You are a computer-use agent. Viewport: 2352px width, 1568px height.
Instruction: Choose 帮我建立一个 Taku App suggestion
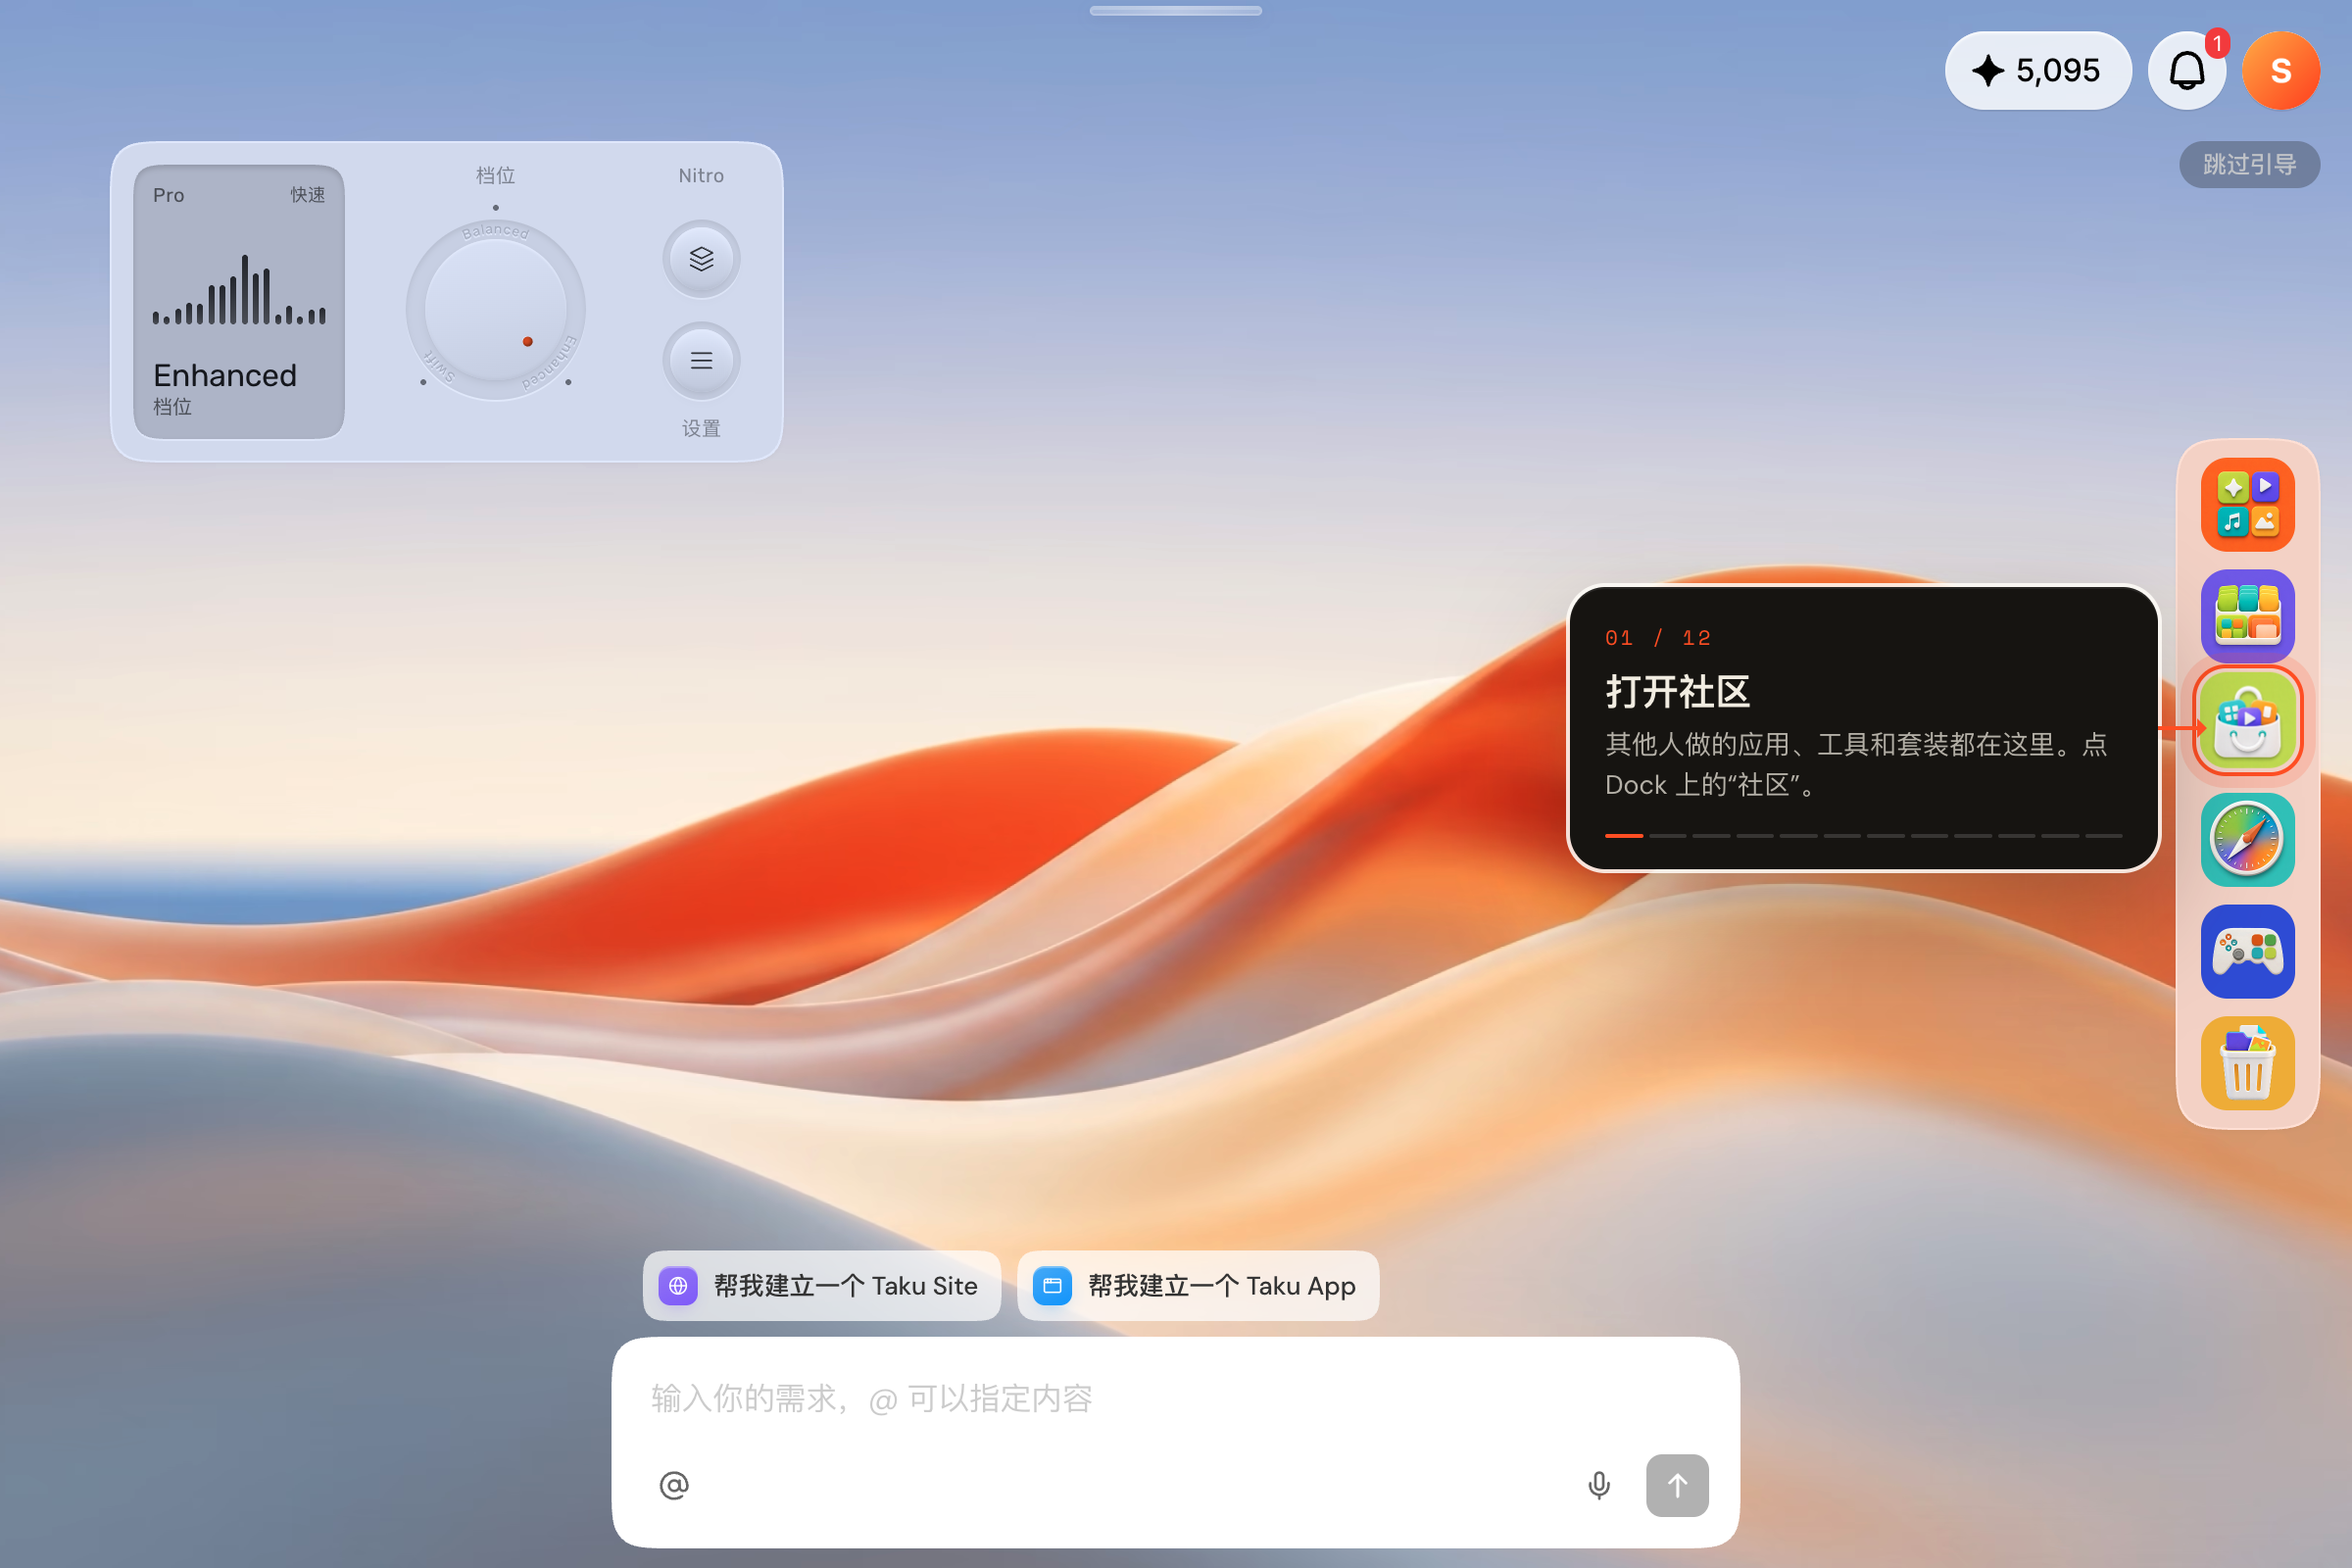click(x=1197, y=1285)
